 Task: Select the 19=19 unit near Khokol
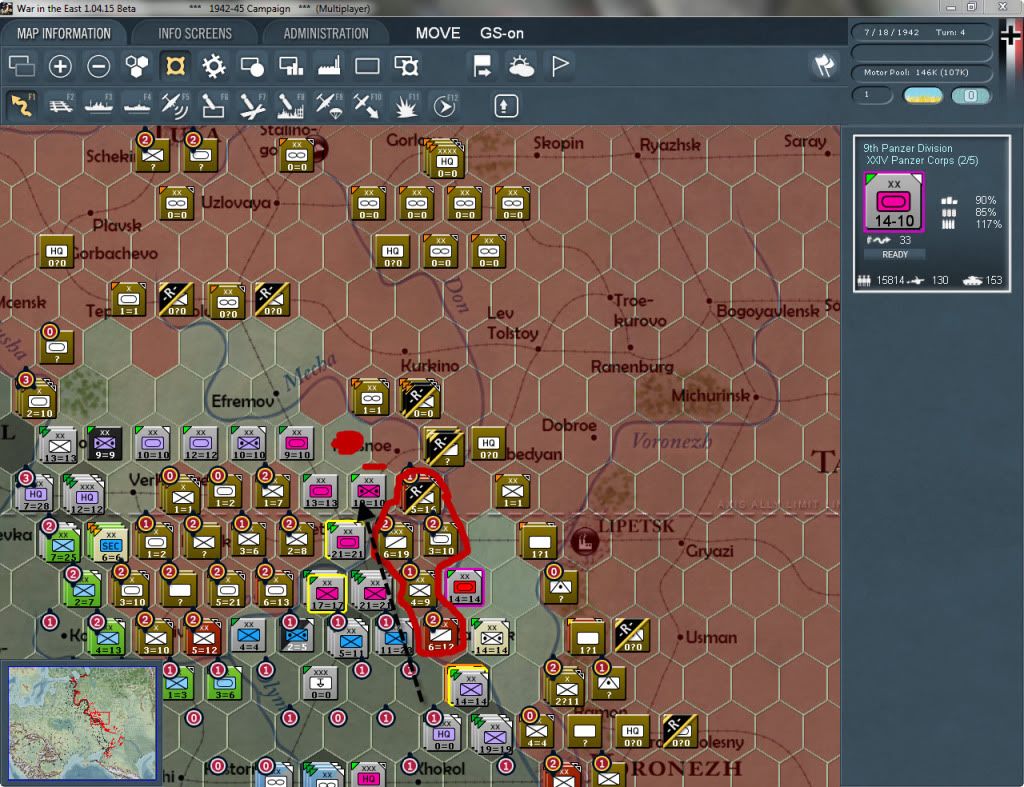pos(494,737)
